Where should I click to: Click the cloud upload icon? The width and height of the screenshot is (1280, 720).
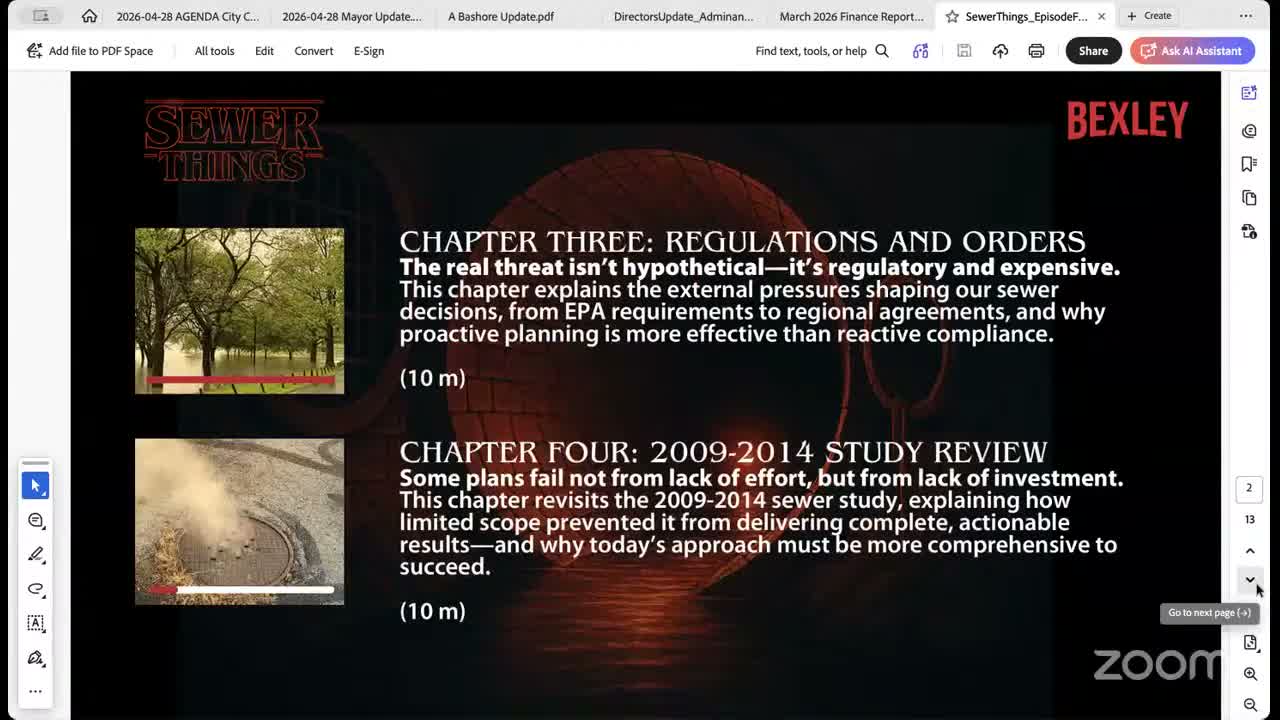coord(1000,51)
